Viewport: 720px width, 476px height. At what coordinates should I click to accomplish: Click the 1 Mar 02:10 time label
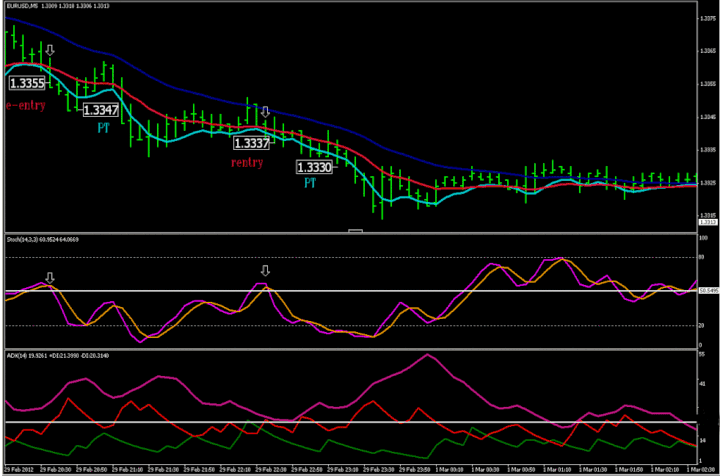point(664,470)
